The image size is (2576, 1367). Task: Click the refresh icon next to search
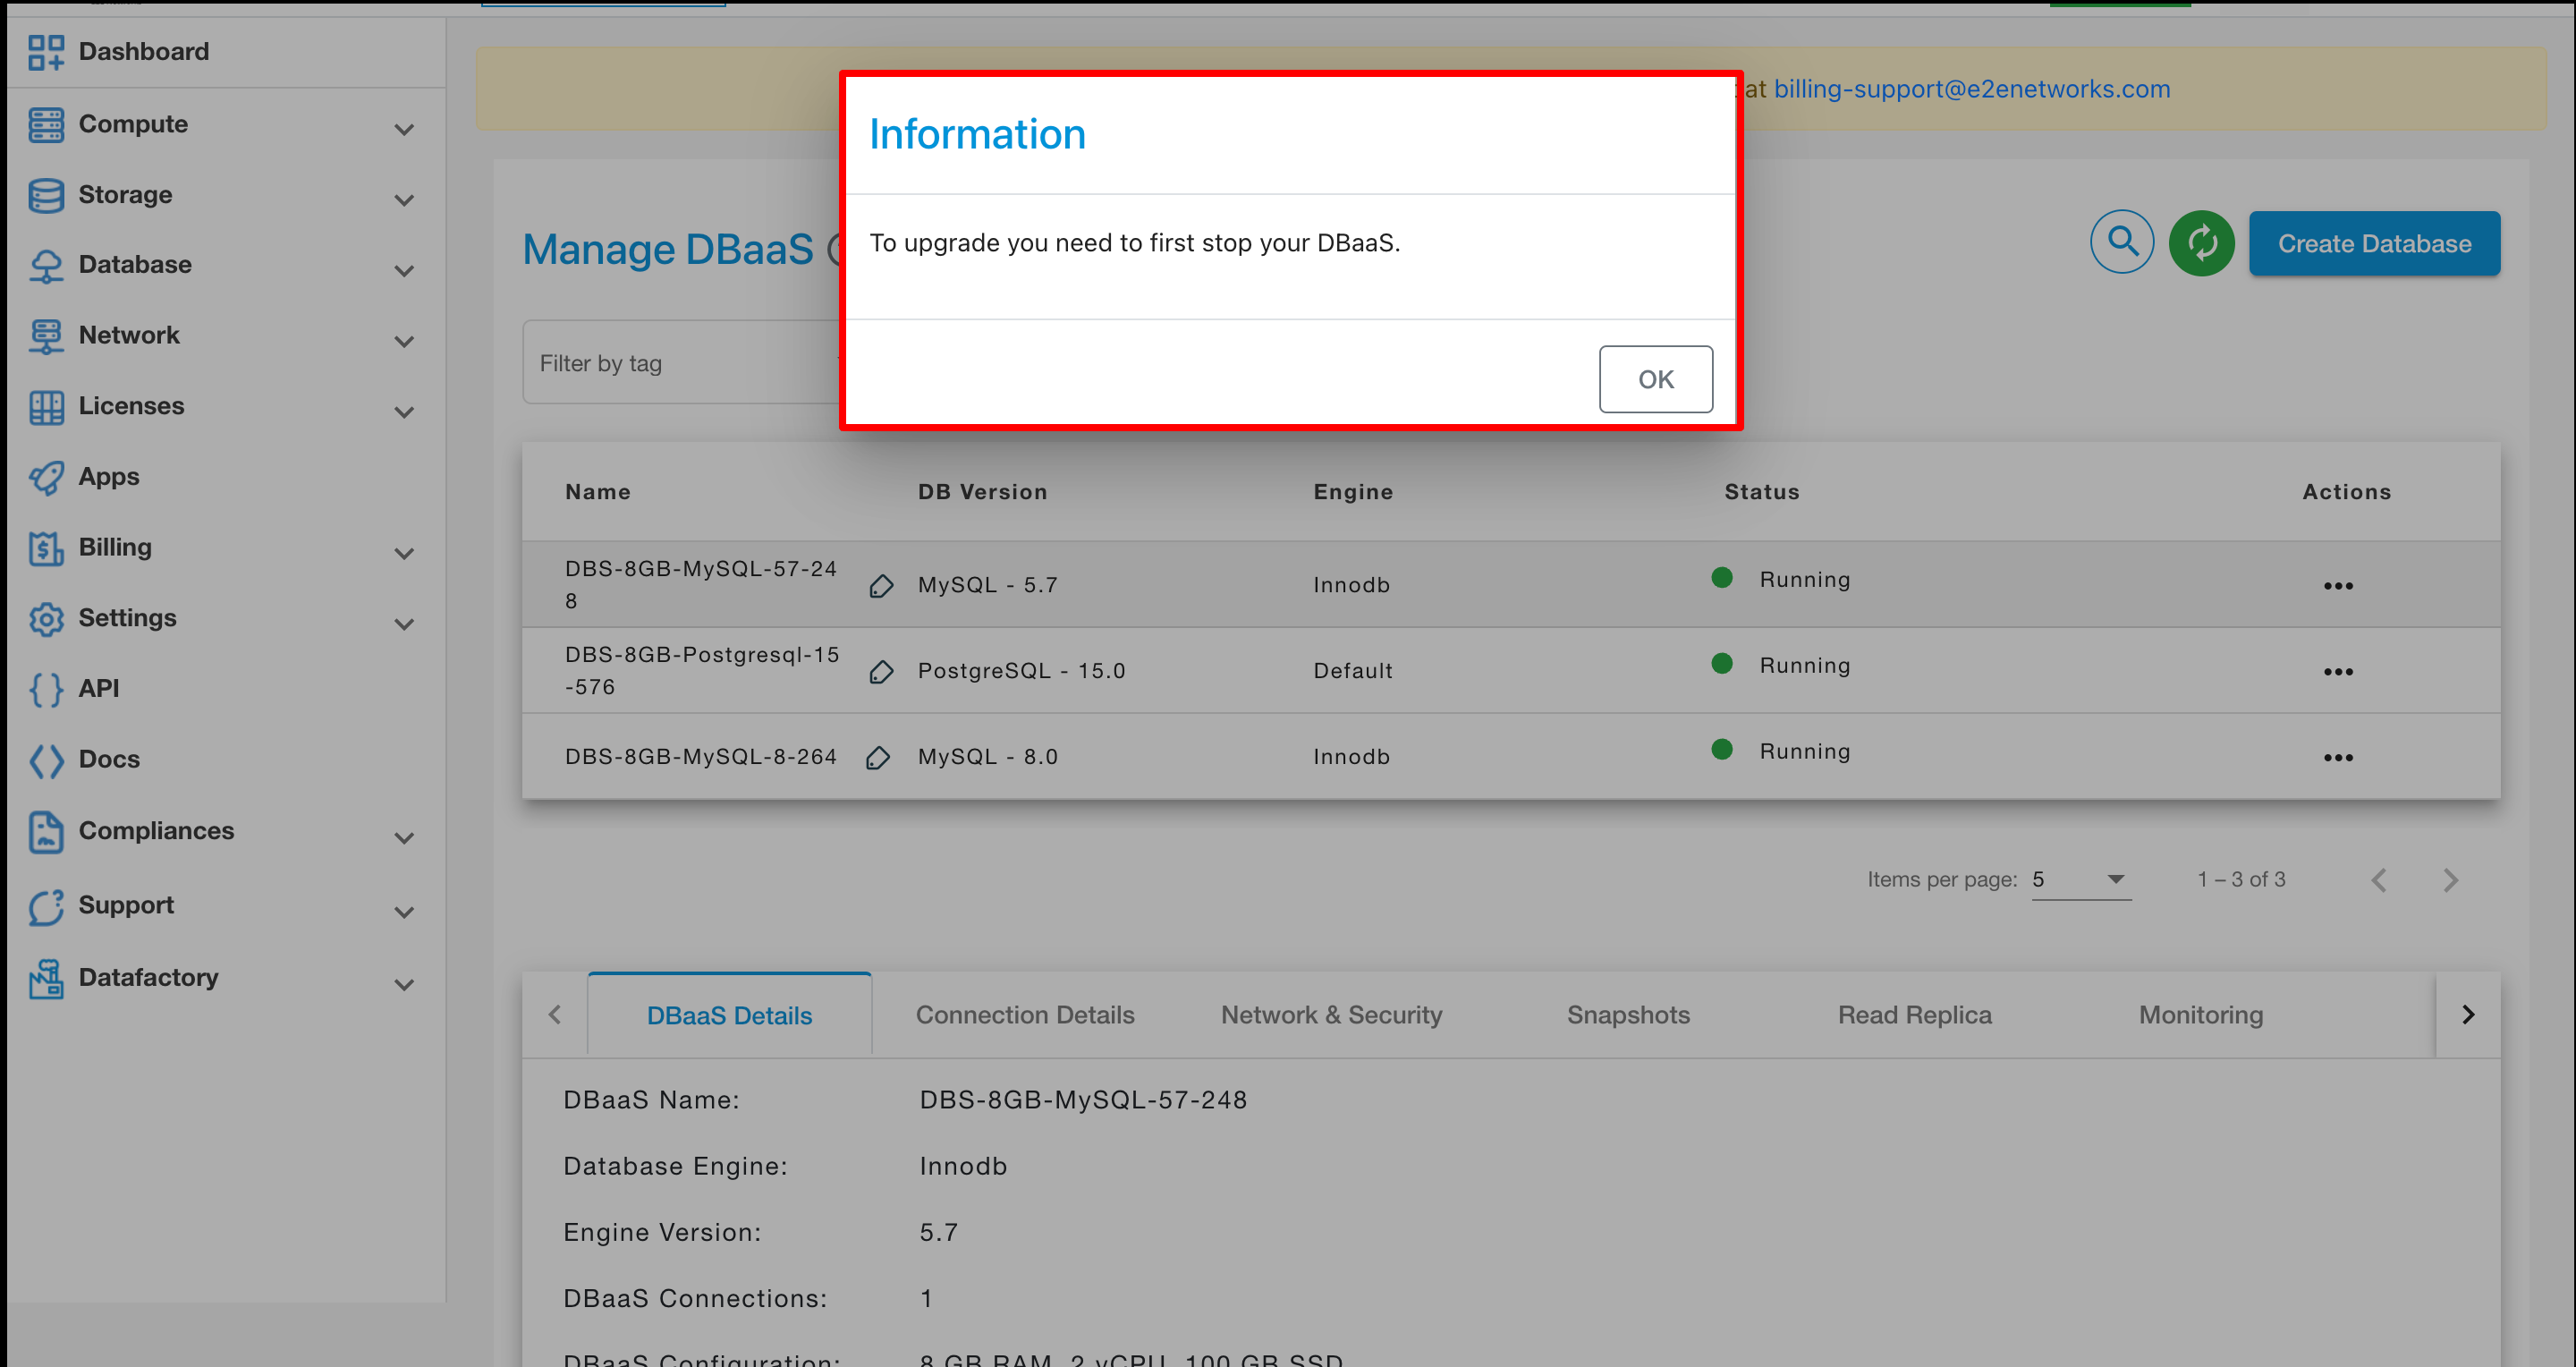click(x=2203, y=243)
